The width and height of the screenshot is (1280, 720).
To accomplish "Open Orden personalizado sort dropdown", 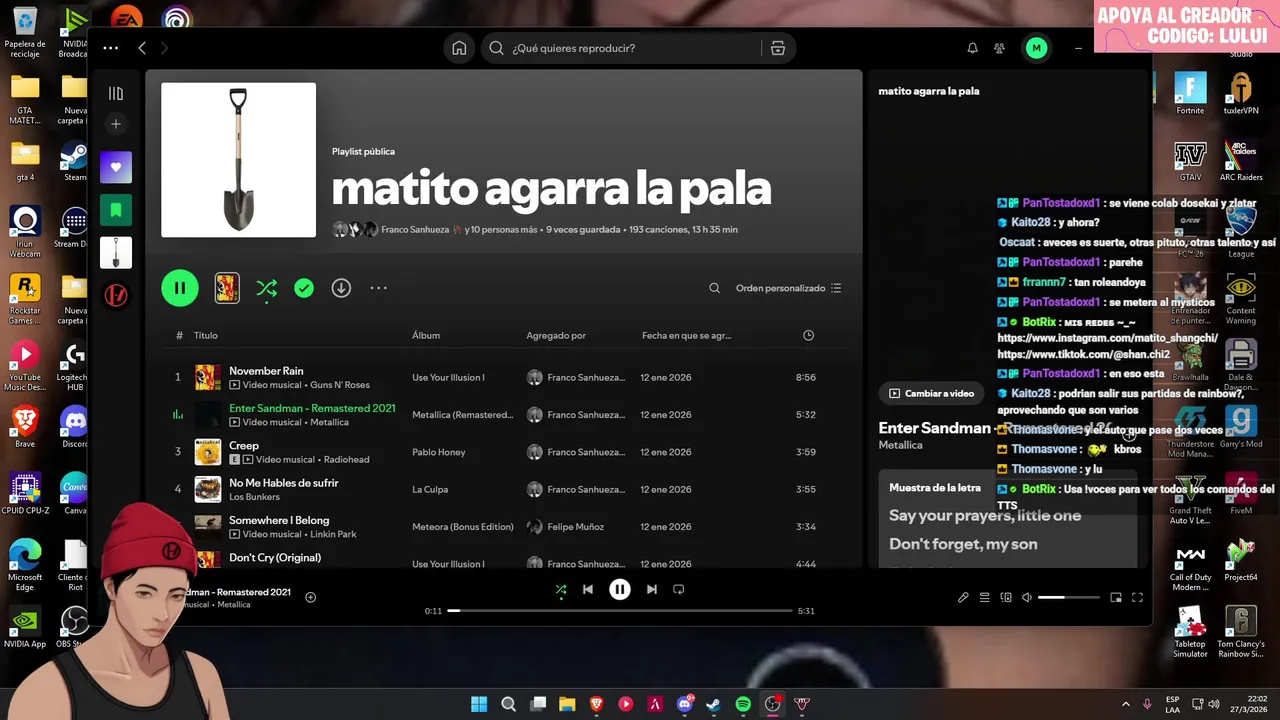I will [x=788, y=288].
